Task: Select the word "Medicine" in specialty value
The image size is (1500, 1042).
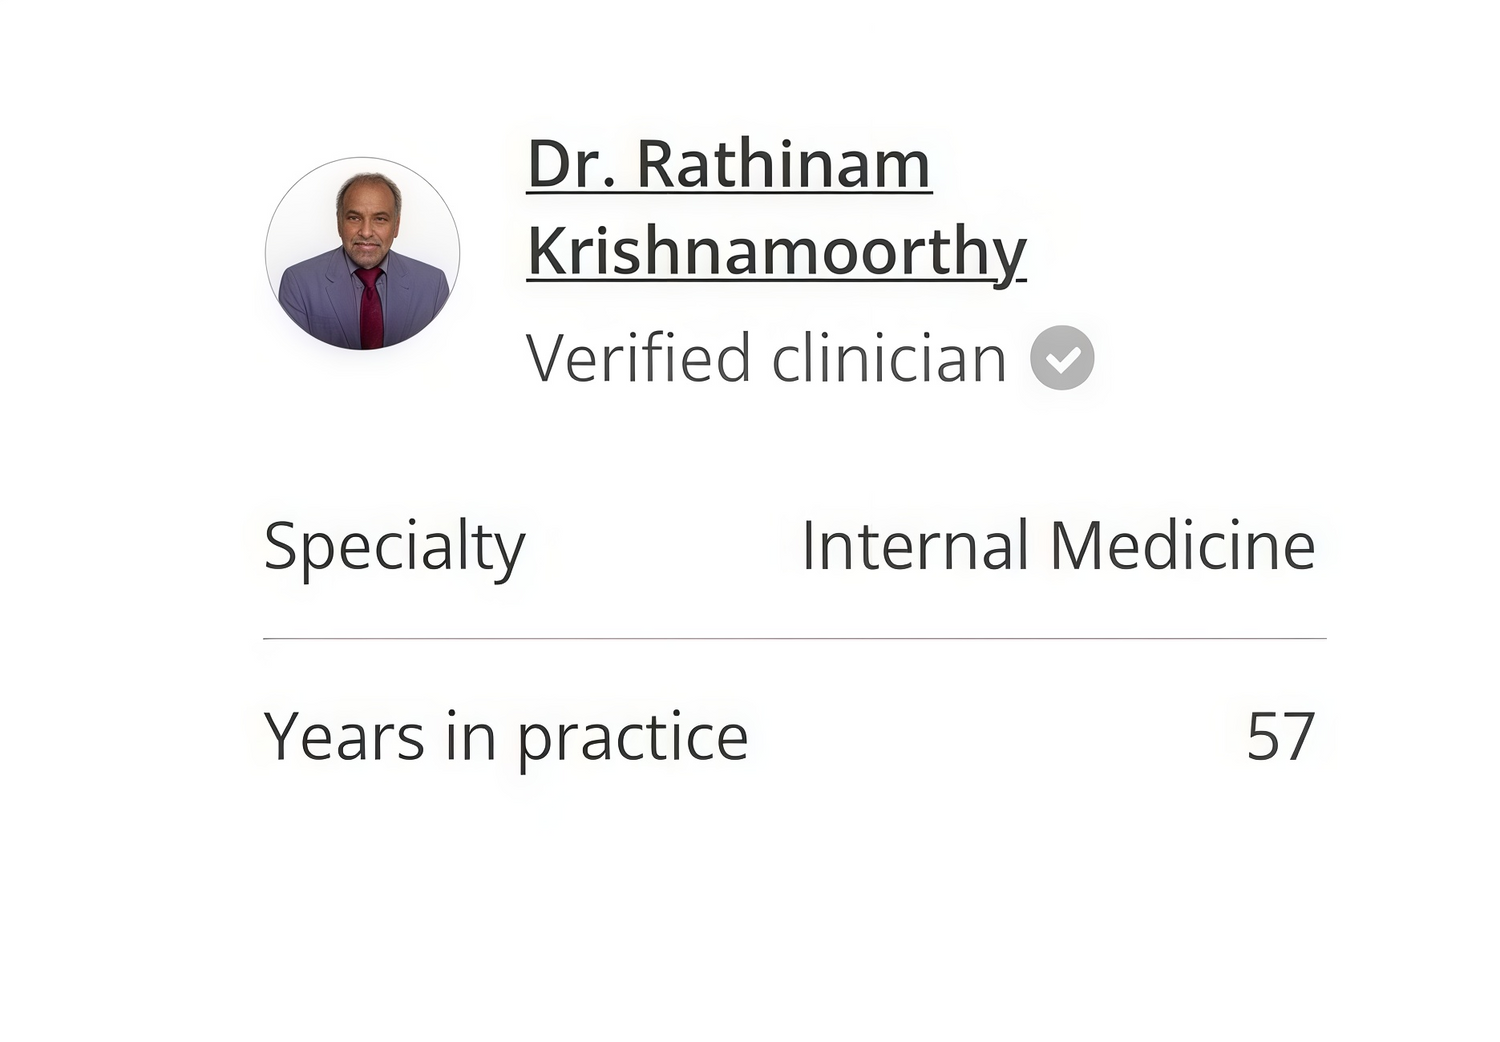Action: [x=1182, y=546]
